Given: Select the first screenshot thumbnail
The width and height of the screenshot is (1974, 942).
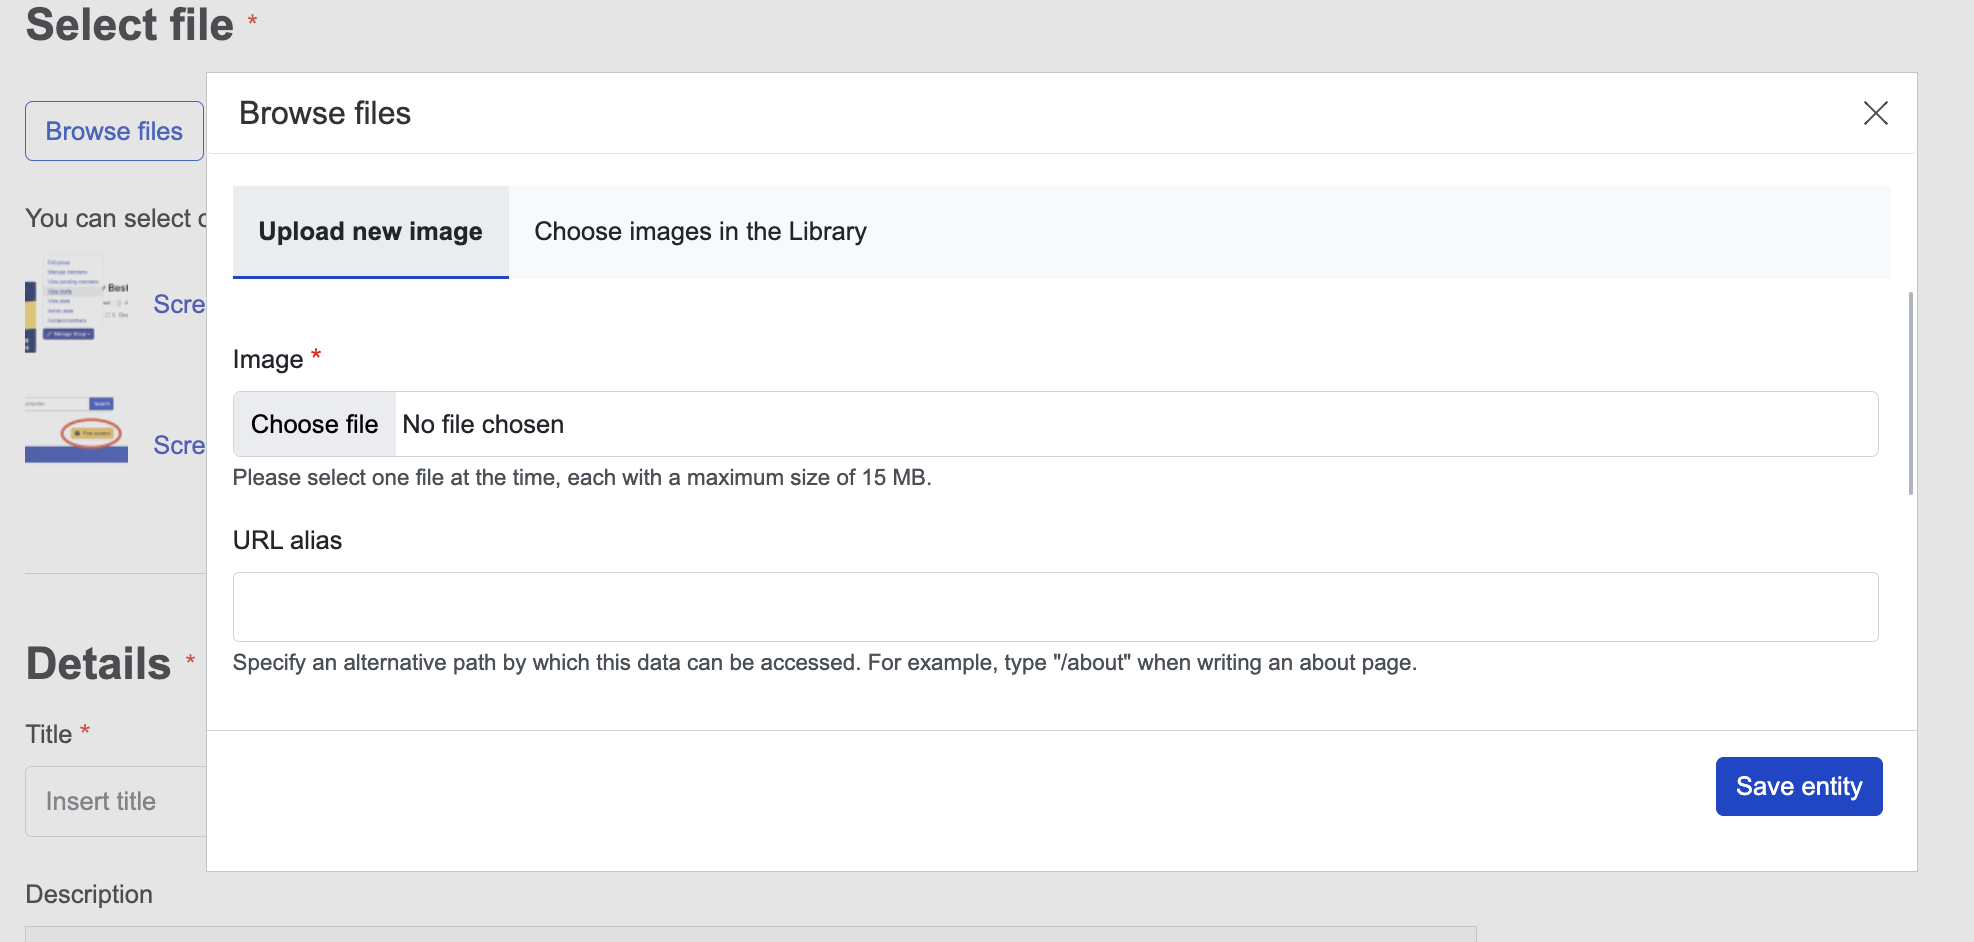Looking at the screenshot, I should point(77,304).
